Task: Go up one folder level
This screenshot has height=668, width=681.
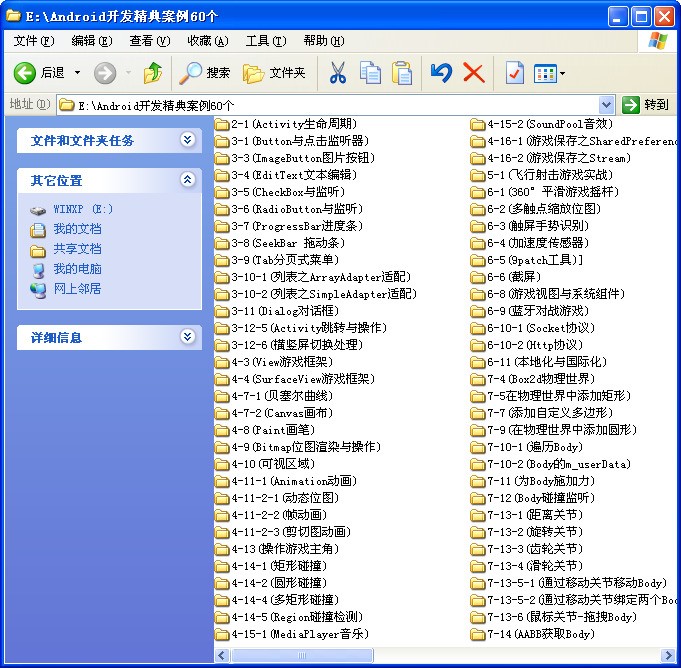Action: coord(152,73)
